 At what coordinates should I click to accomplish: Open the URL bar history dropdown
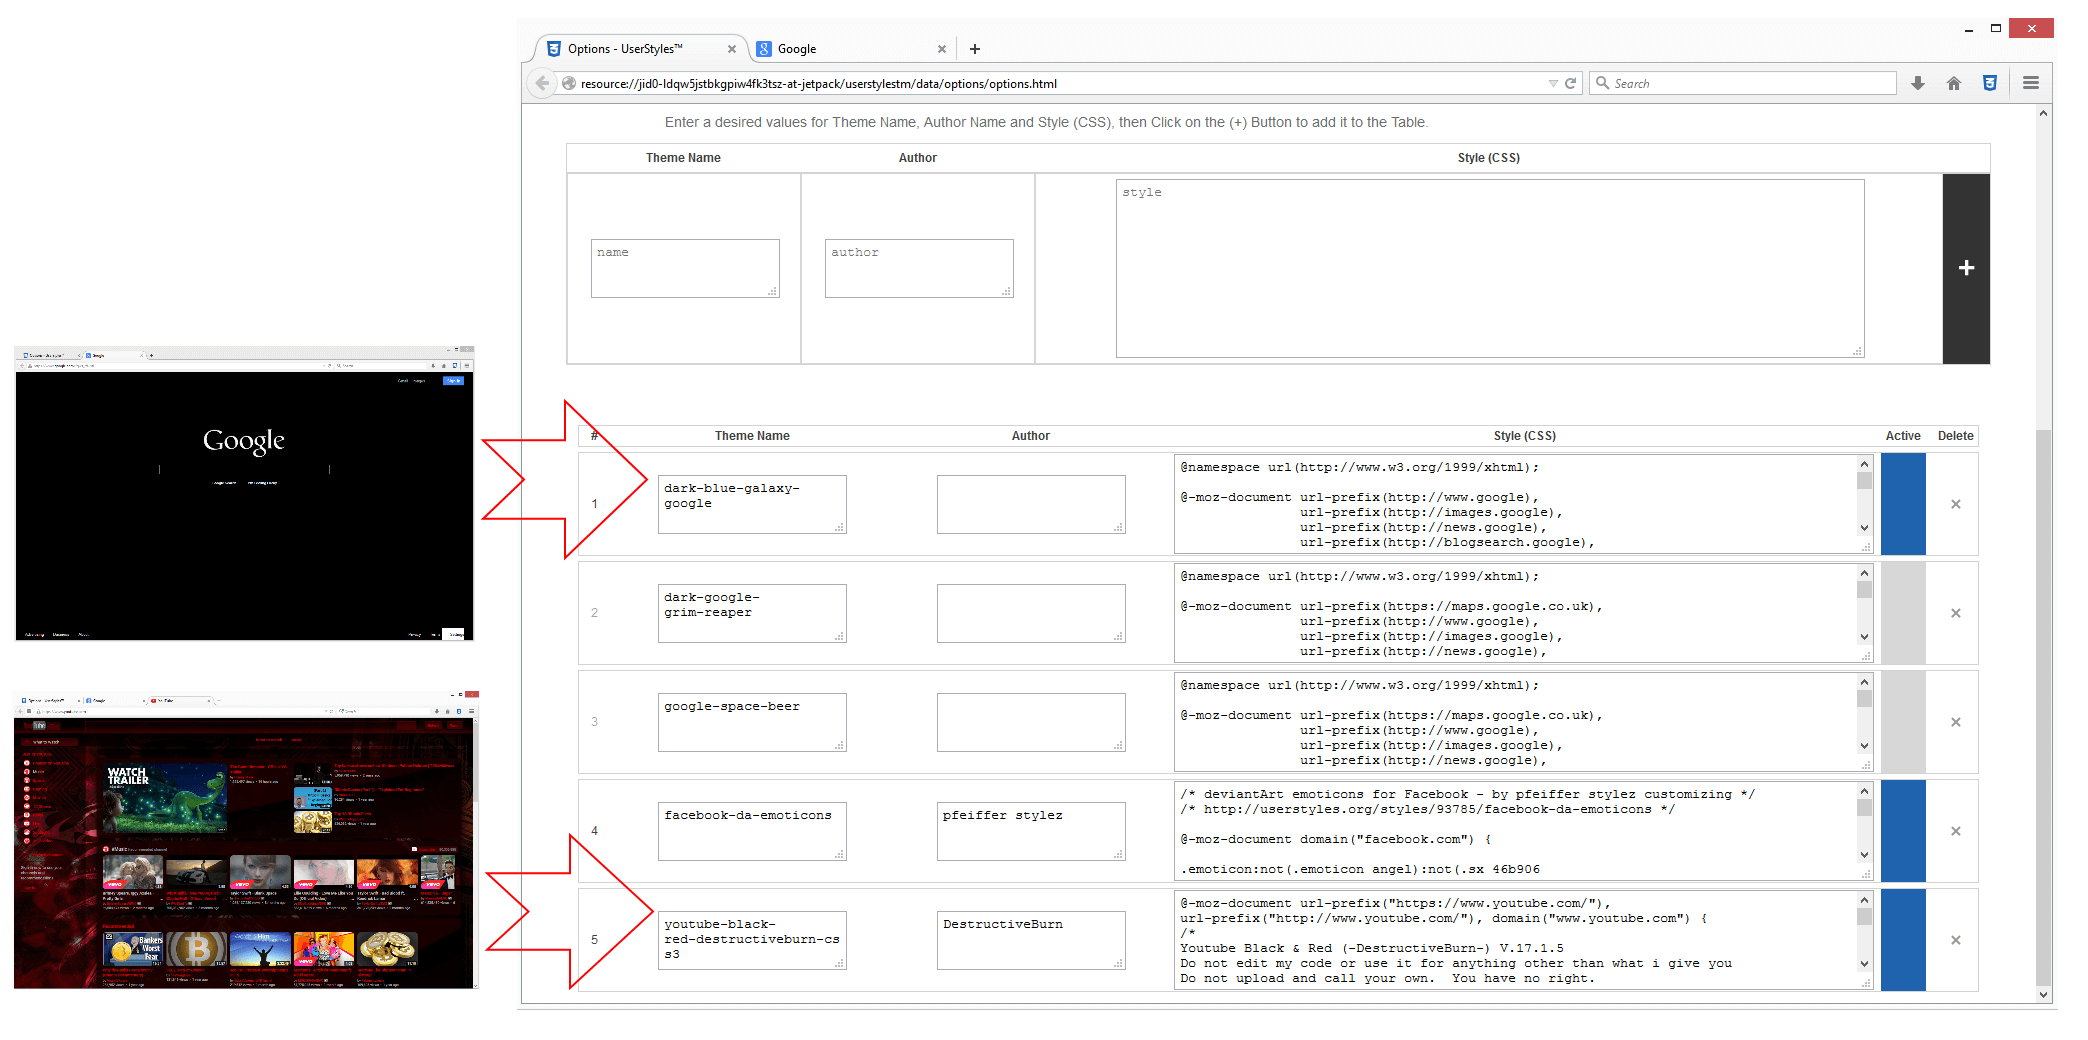[x=1553, y=83]
